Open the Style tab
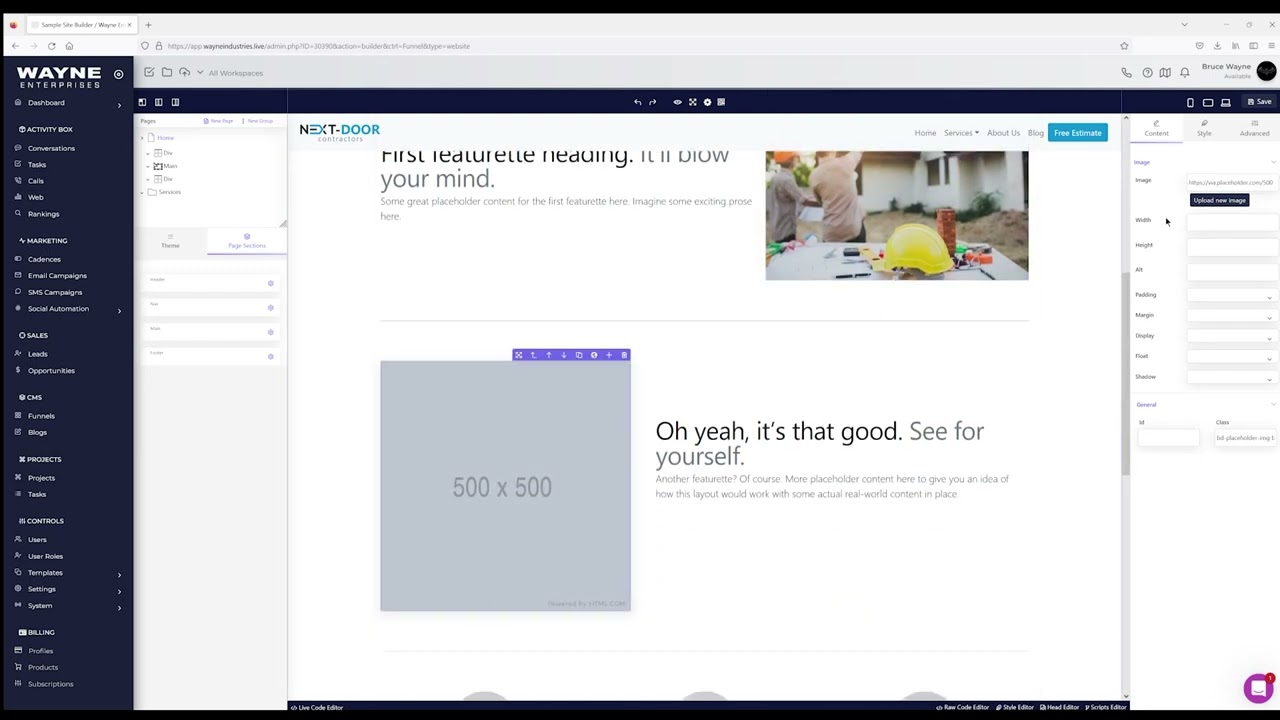The height and width of the screenshot is (720, 1280). (x=1204, y=129)
